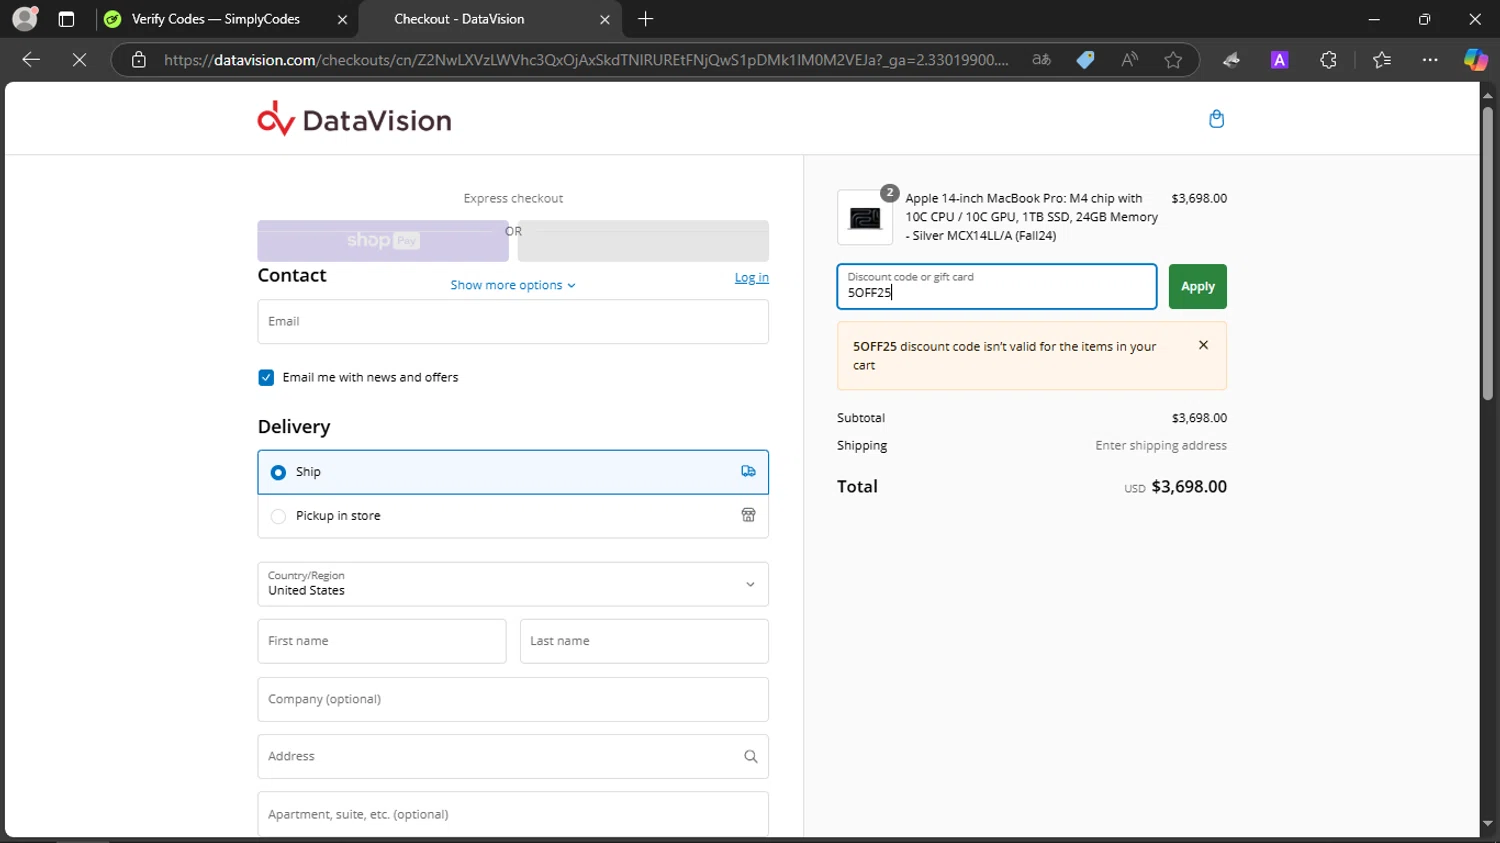Open the shopping bag cart icon
The image size is (1500, 843).
1216,119
